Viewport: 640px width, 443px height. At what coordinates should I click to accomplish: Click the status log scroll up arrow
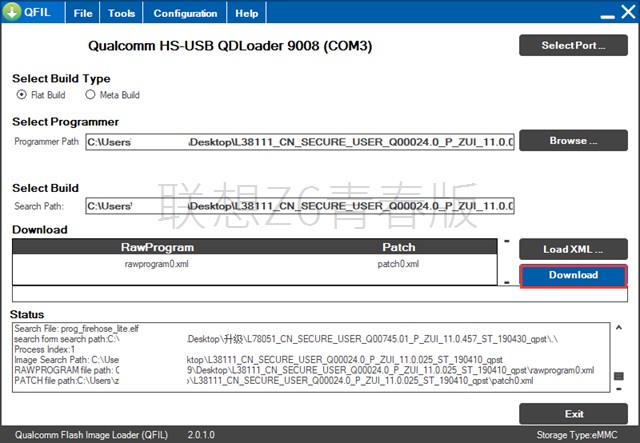[x=619, y=327]
